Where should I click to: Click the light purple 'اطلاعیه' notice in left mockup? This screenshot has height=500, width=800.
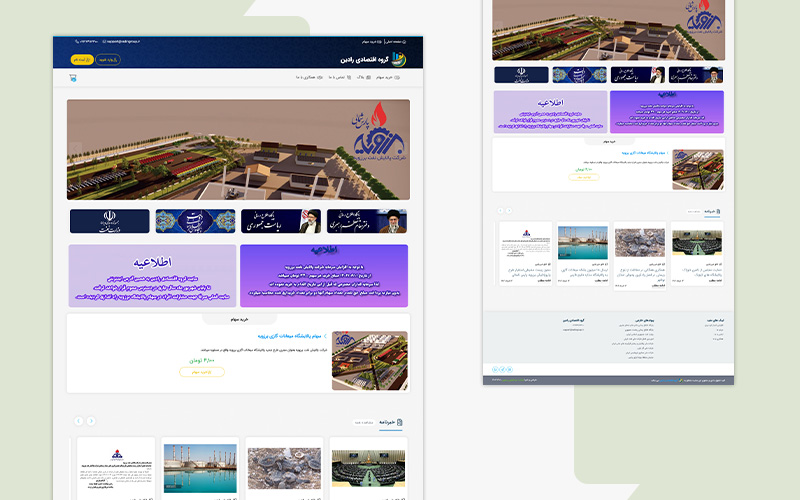[153, 276]
